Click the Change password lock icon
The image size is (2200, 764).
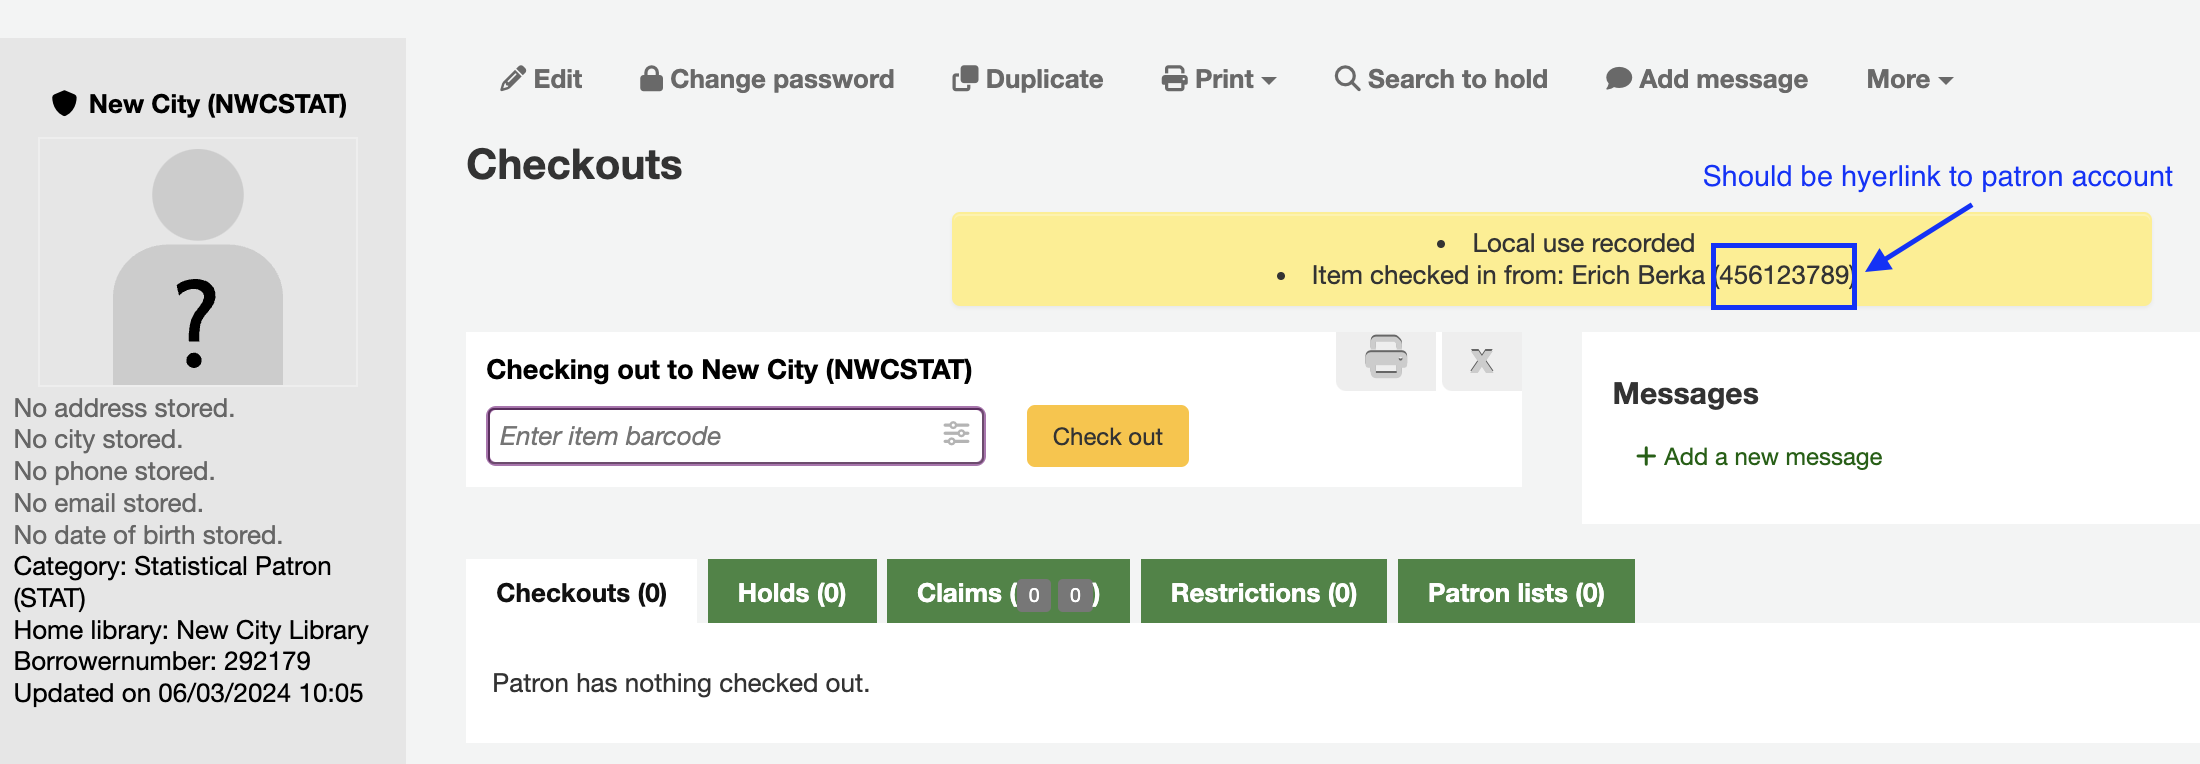[651, 79]
